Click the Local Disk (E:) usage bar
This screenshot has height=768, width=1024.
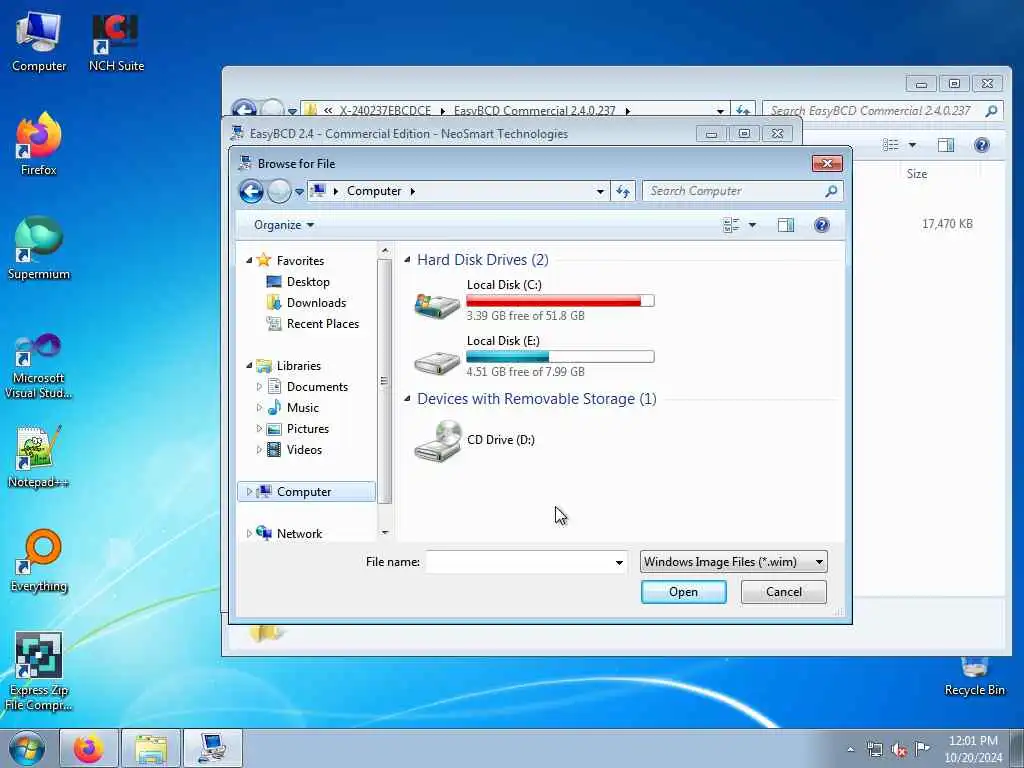560,357
